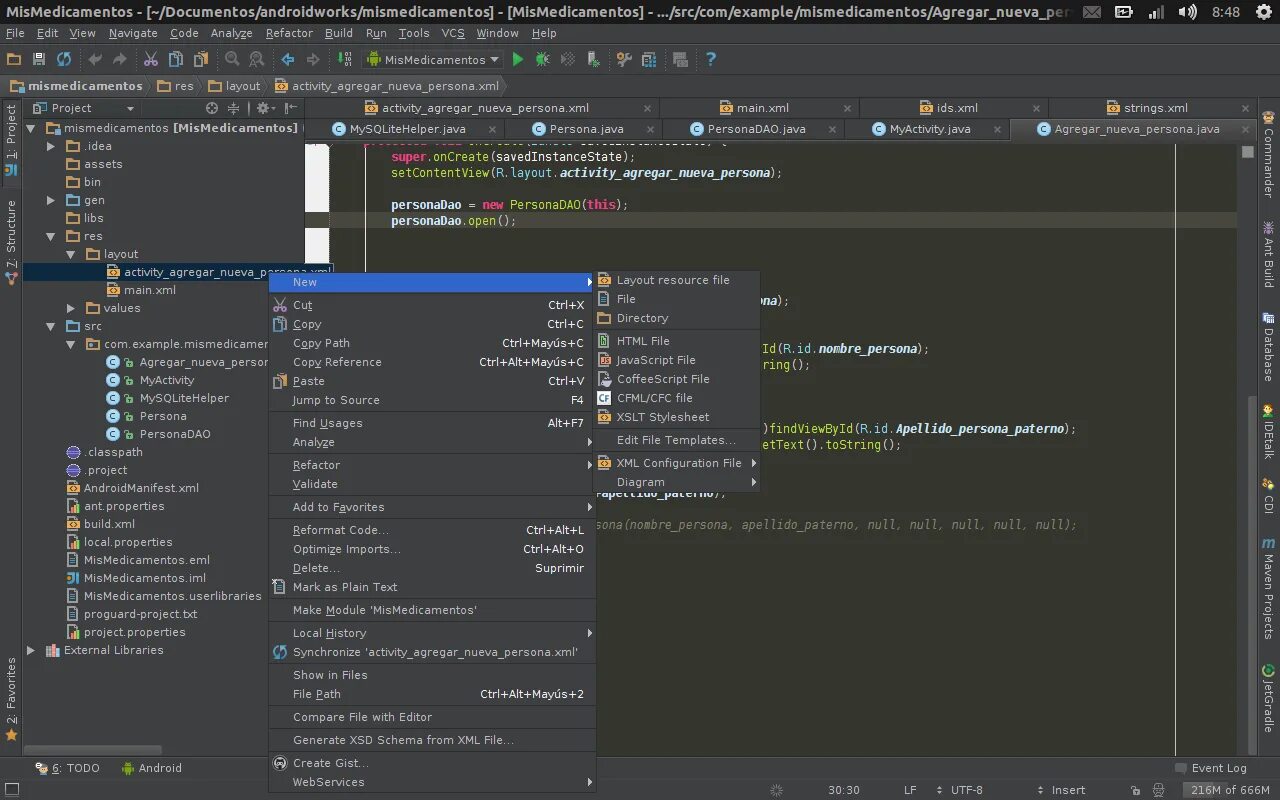This screenshot has width=1280, height=800.
Task: Collapse the mismedicamentos root node
Action: 31,128
